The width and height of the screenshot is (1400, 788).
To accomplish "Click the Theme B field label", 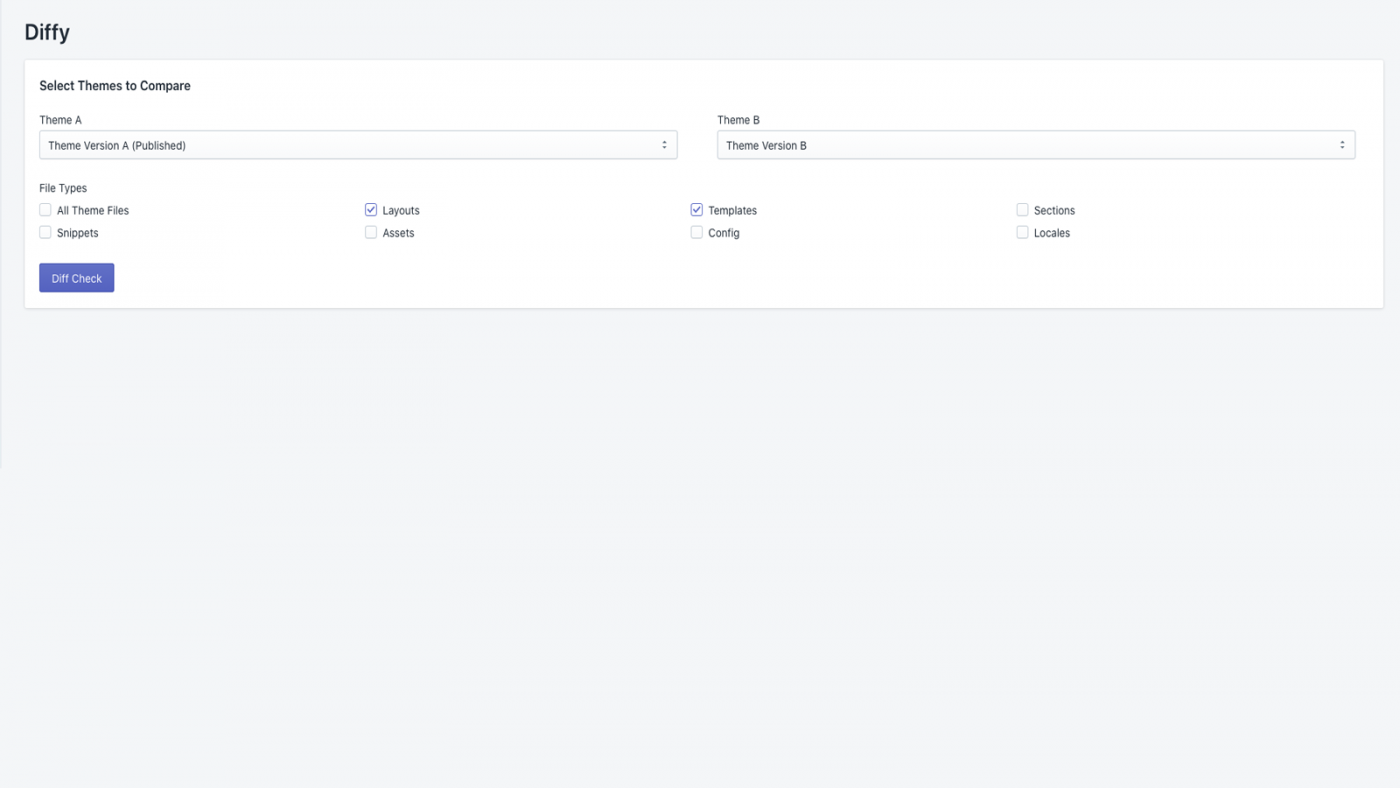I will click(x=739, y=120).
